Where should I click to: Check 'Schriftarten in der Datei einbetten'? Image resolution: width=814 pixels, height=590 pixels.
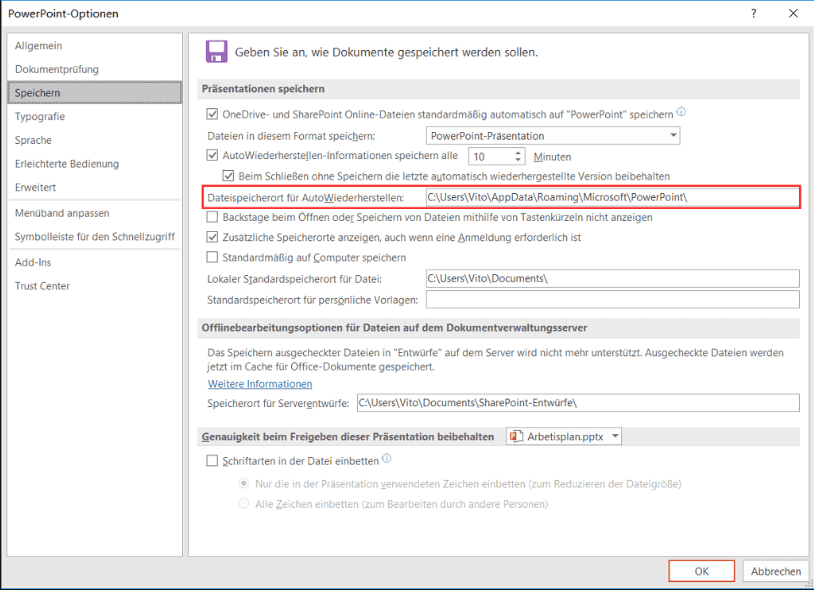212,460
